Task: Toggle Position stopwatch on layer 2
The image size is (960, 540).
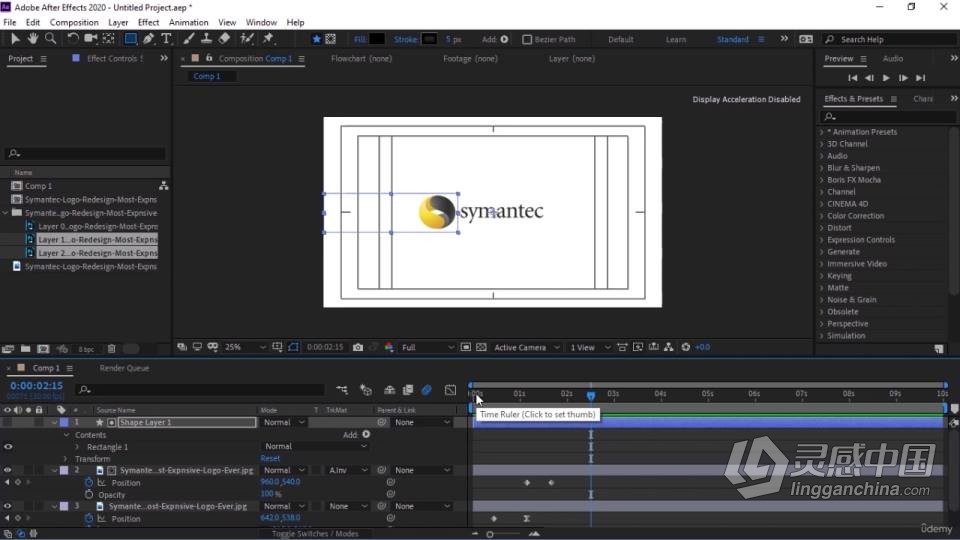Action: coord(89,482)
